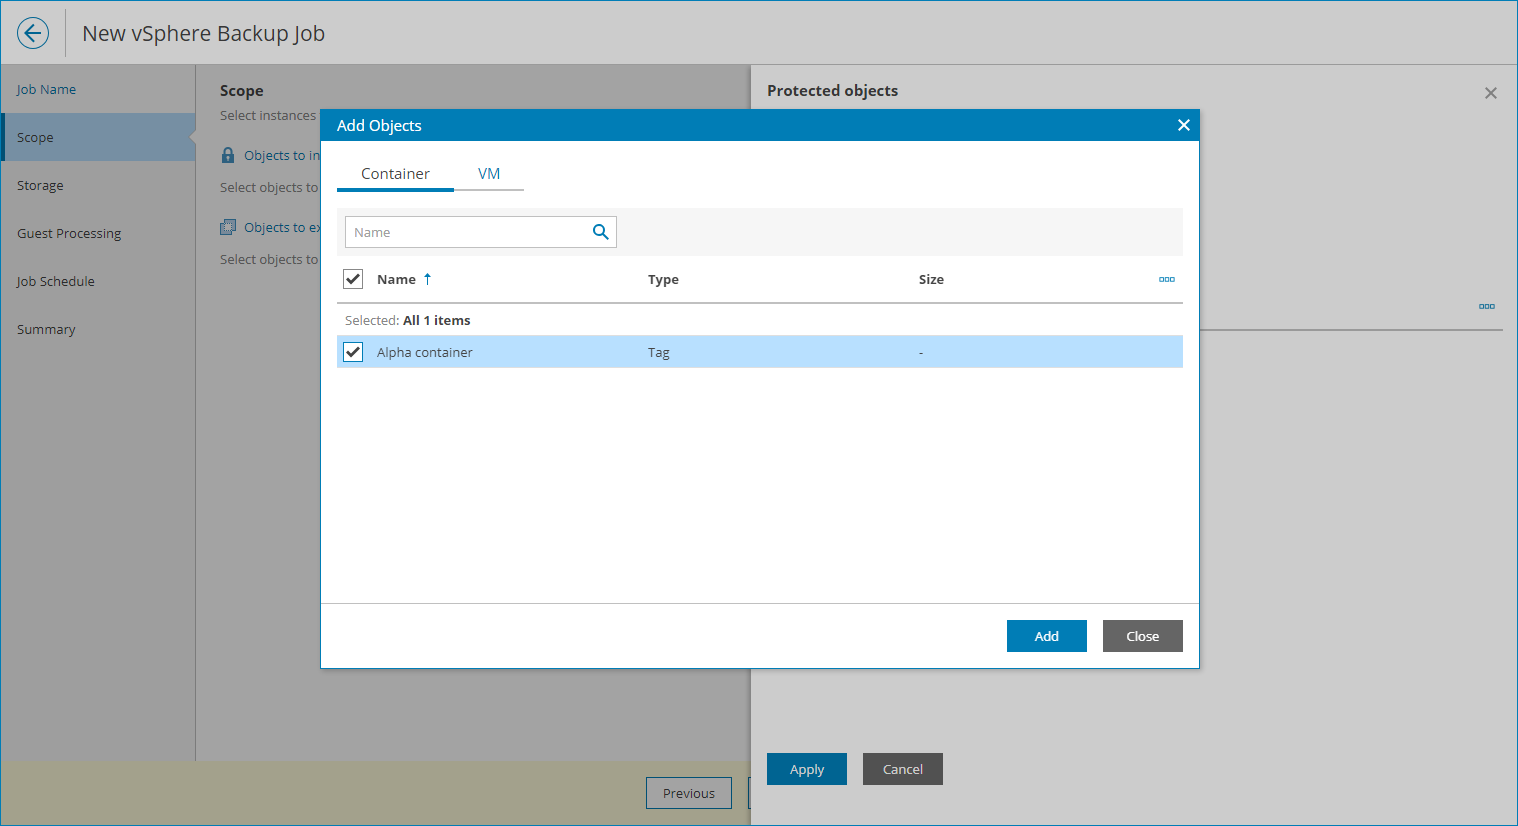This screenshot has width=1518, height=826.
Task: Click the Objects to include link
Action: pyautogui.click(x=282, y=155)
